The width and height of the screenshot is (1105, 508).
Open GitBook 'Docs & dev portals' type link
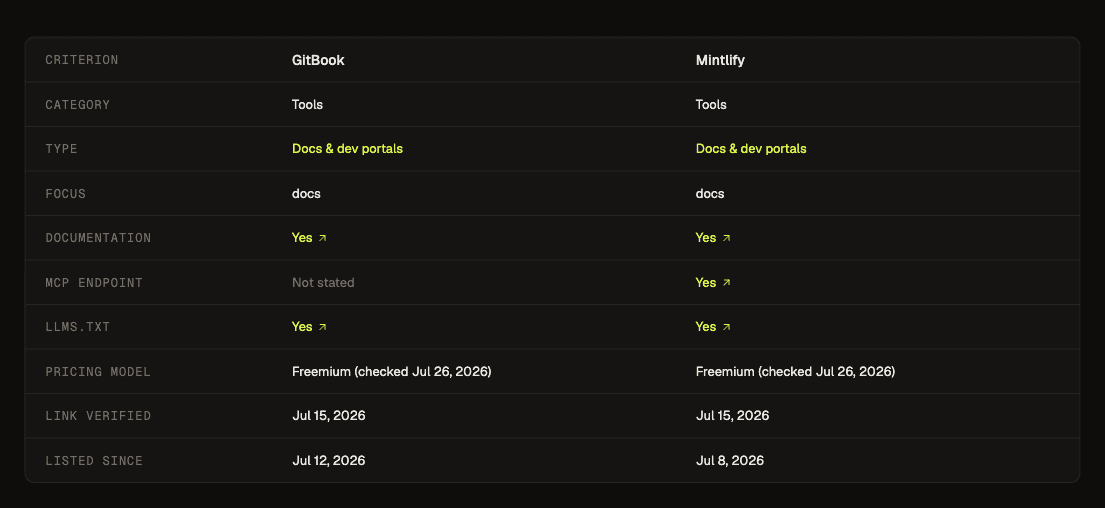347,149
